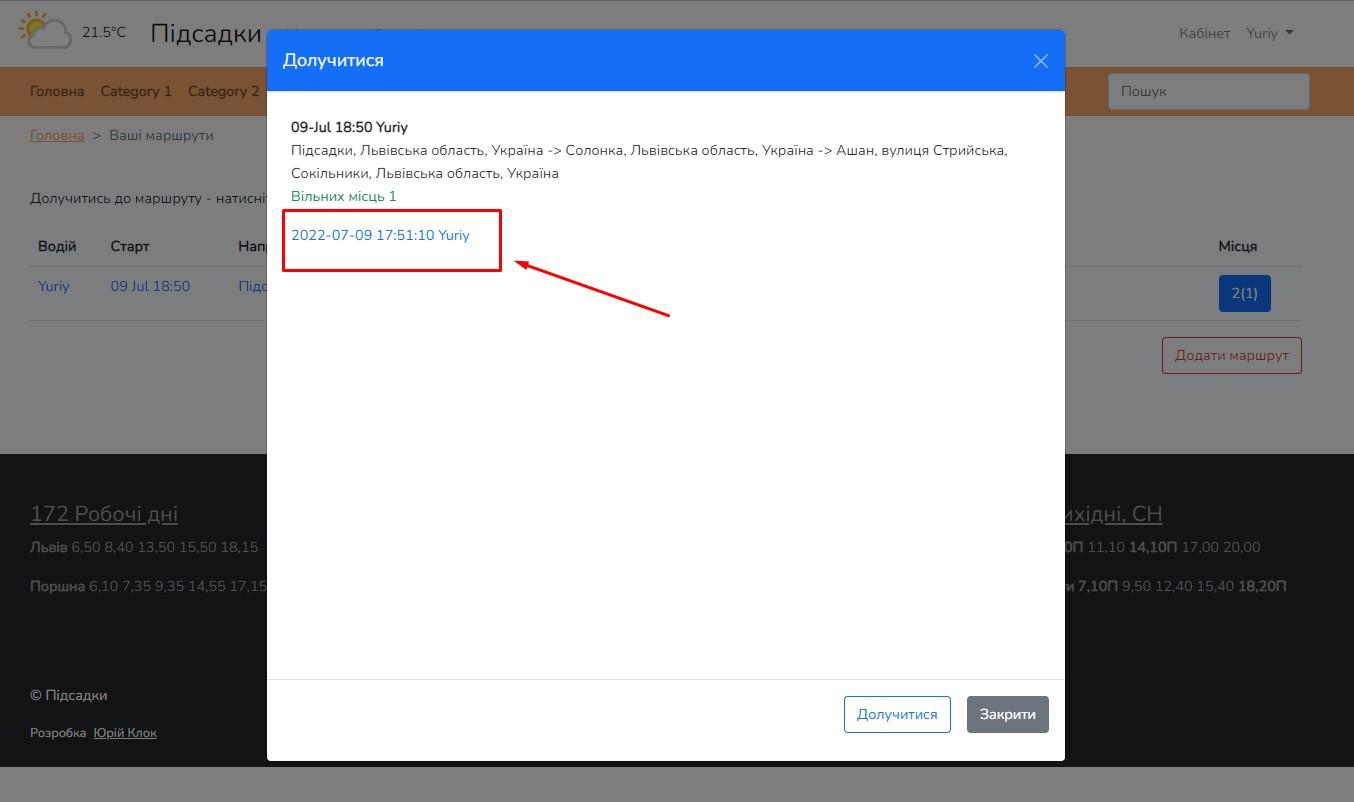
Task: Click the Підсадки site title
Action: (x=205, y=33)
